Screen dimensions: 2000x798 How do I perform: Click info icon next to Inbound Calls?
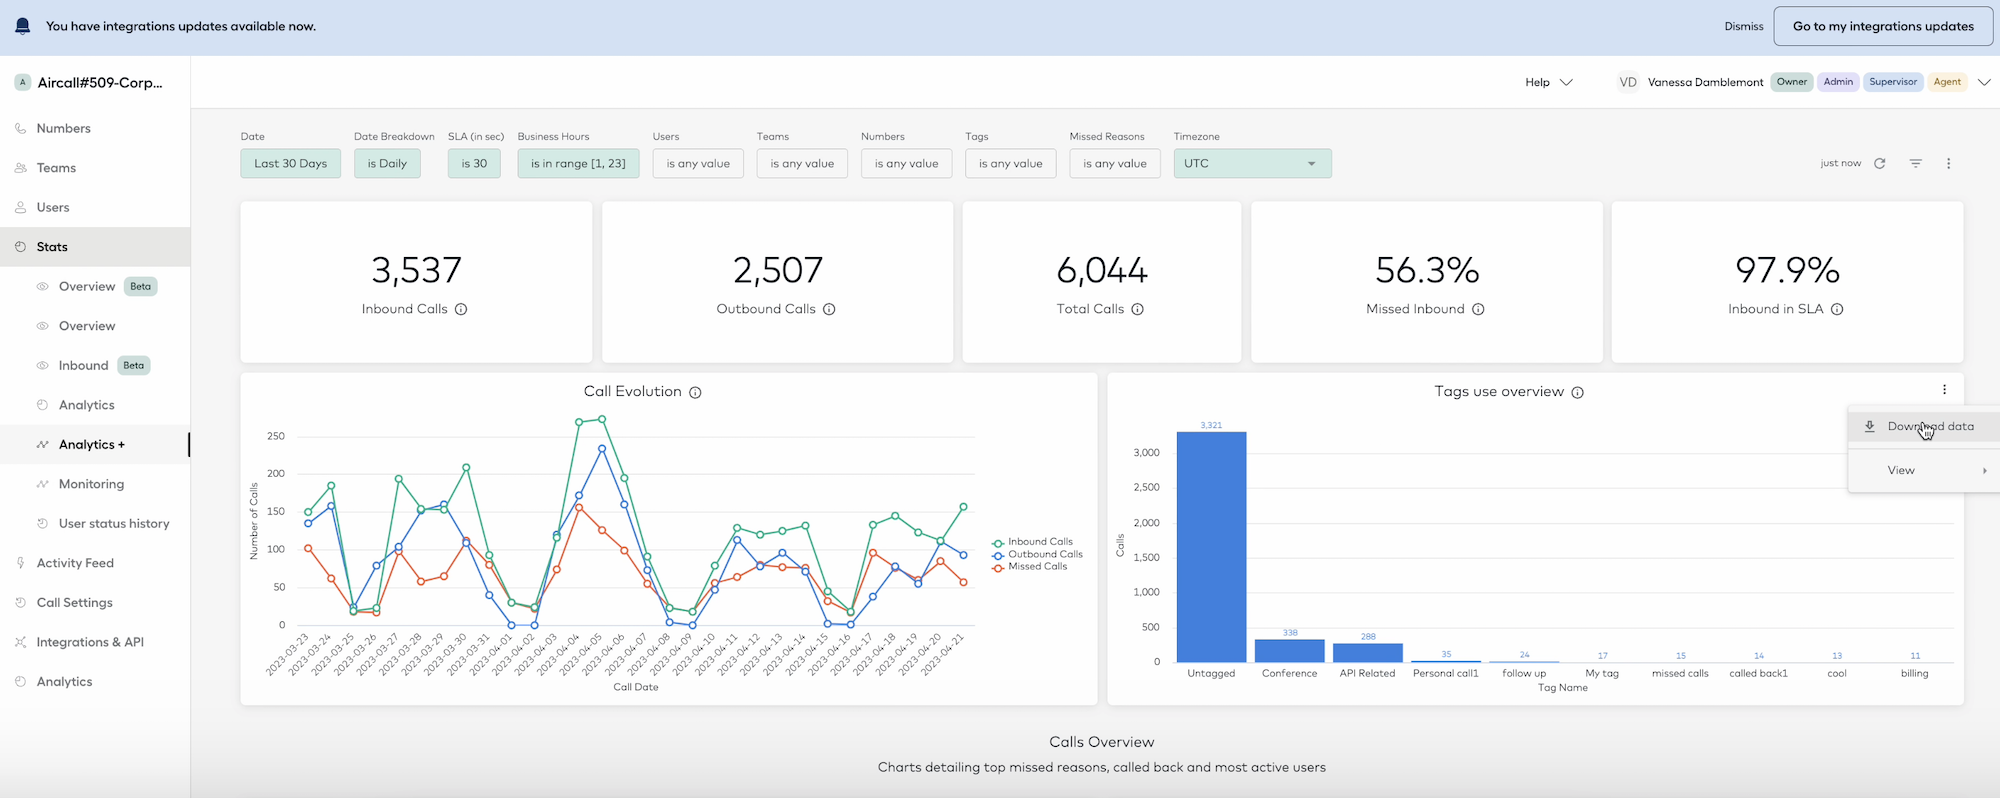click(x=461, y=309)
